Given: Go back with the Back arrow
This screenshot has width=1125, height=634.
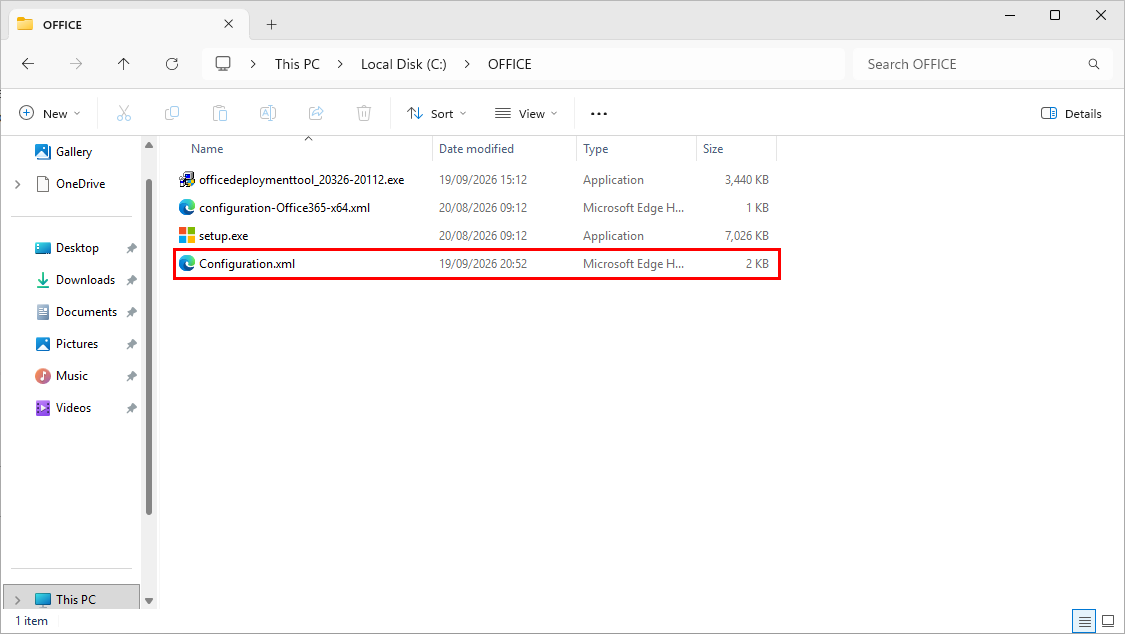Looking at the screenshot, I should click(x=28, y=64).
